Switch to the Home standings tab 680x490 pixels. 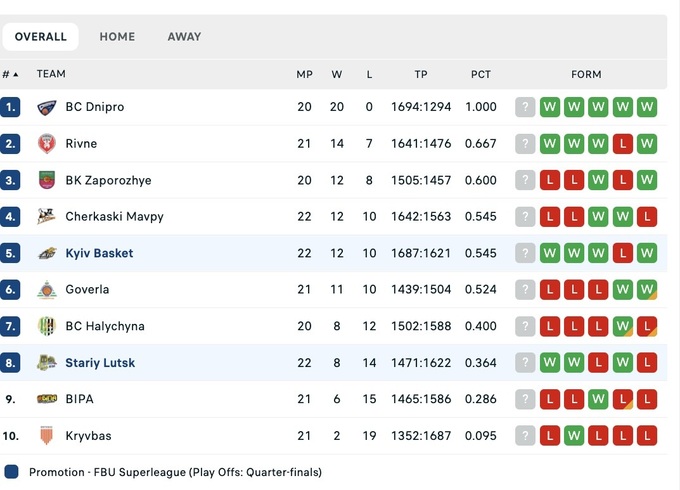117,37
